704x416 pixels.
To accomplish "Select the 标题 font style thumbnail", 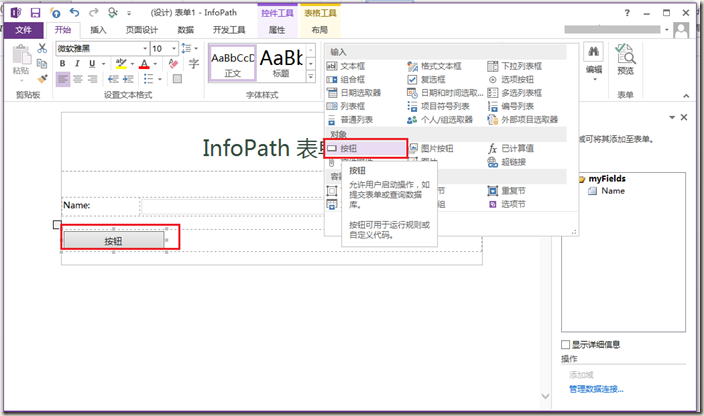I will pos(282,63).
